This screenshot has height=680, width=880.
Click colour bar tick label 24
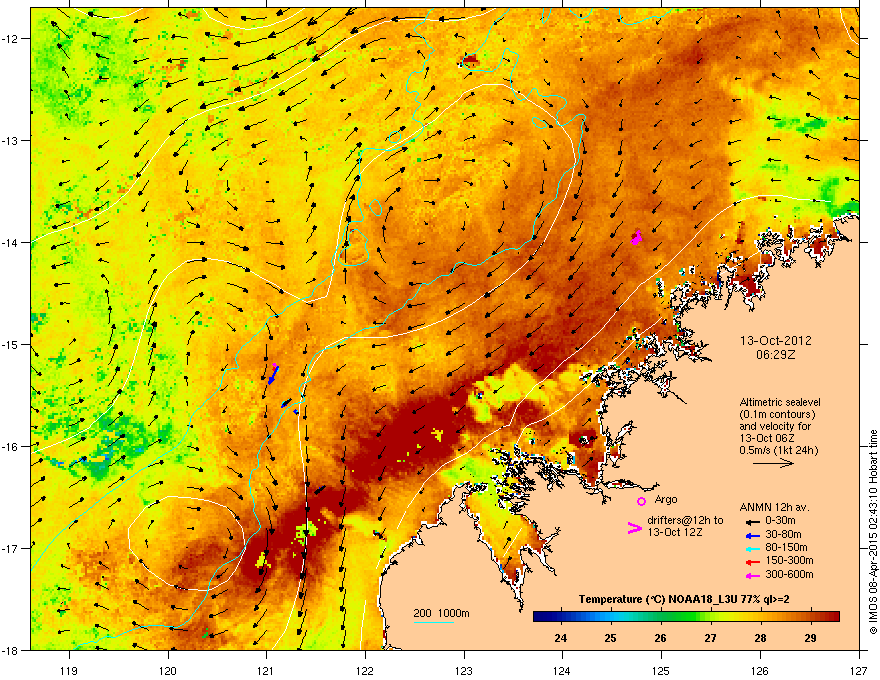560,638
